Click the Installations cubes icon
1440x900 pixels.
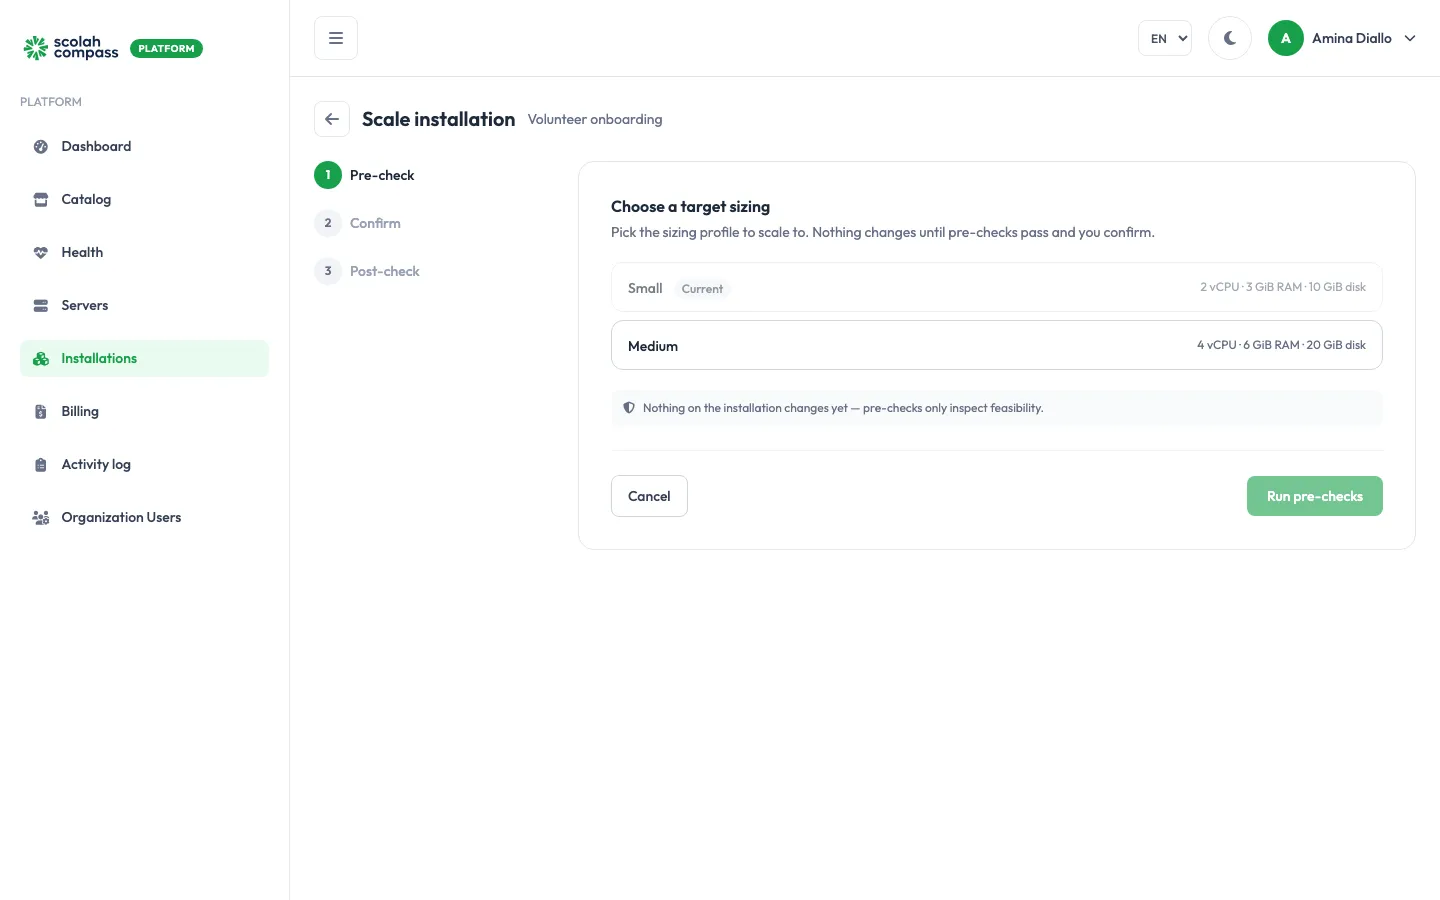tap(41, 359)
